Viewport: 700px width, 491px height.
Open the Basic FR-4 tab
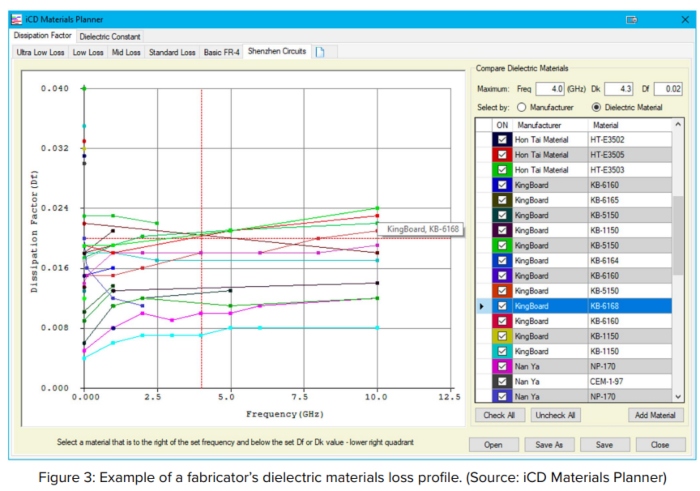tap(221, 52)
